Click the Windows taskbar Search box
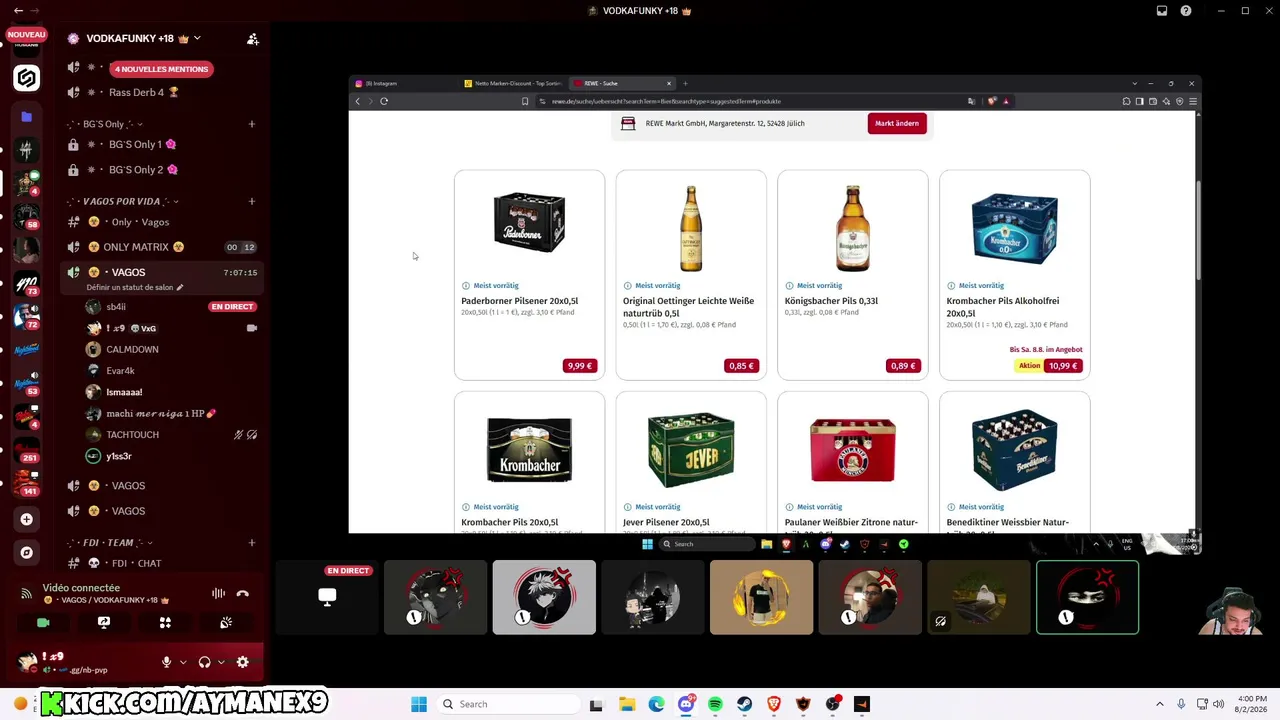Image resolution: width=1280 pixels, height=720 pixels. pos(507,704)
